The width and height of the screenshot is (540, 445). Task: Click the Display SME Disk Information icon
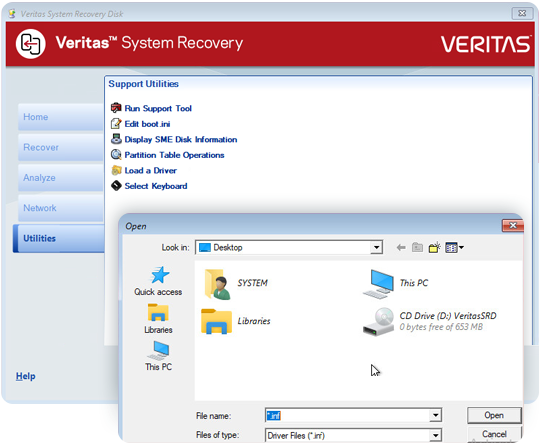(x=116, y=139)
